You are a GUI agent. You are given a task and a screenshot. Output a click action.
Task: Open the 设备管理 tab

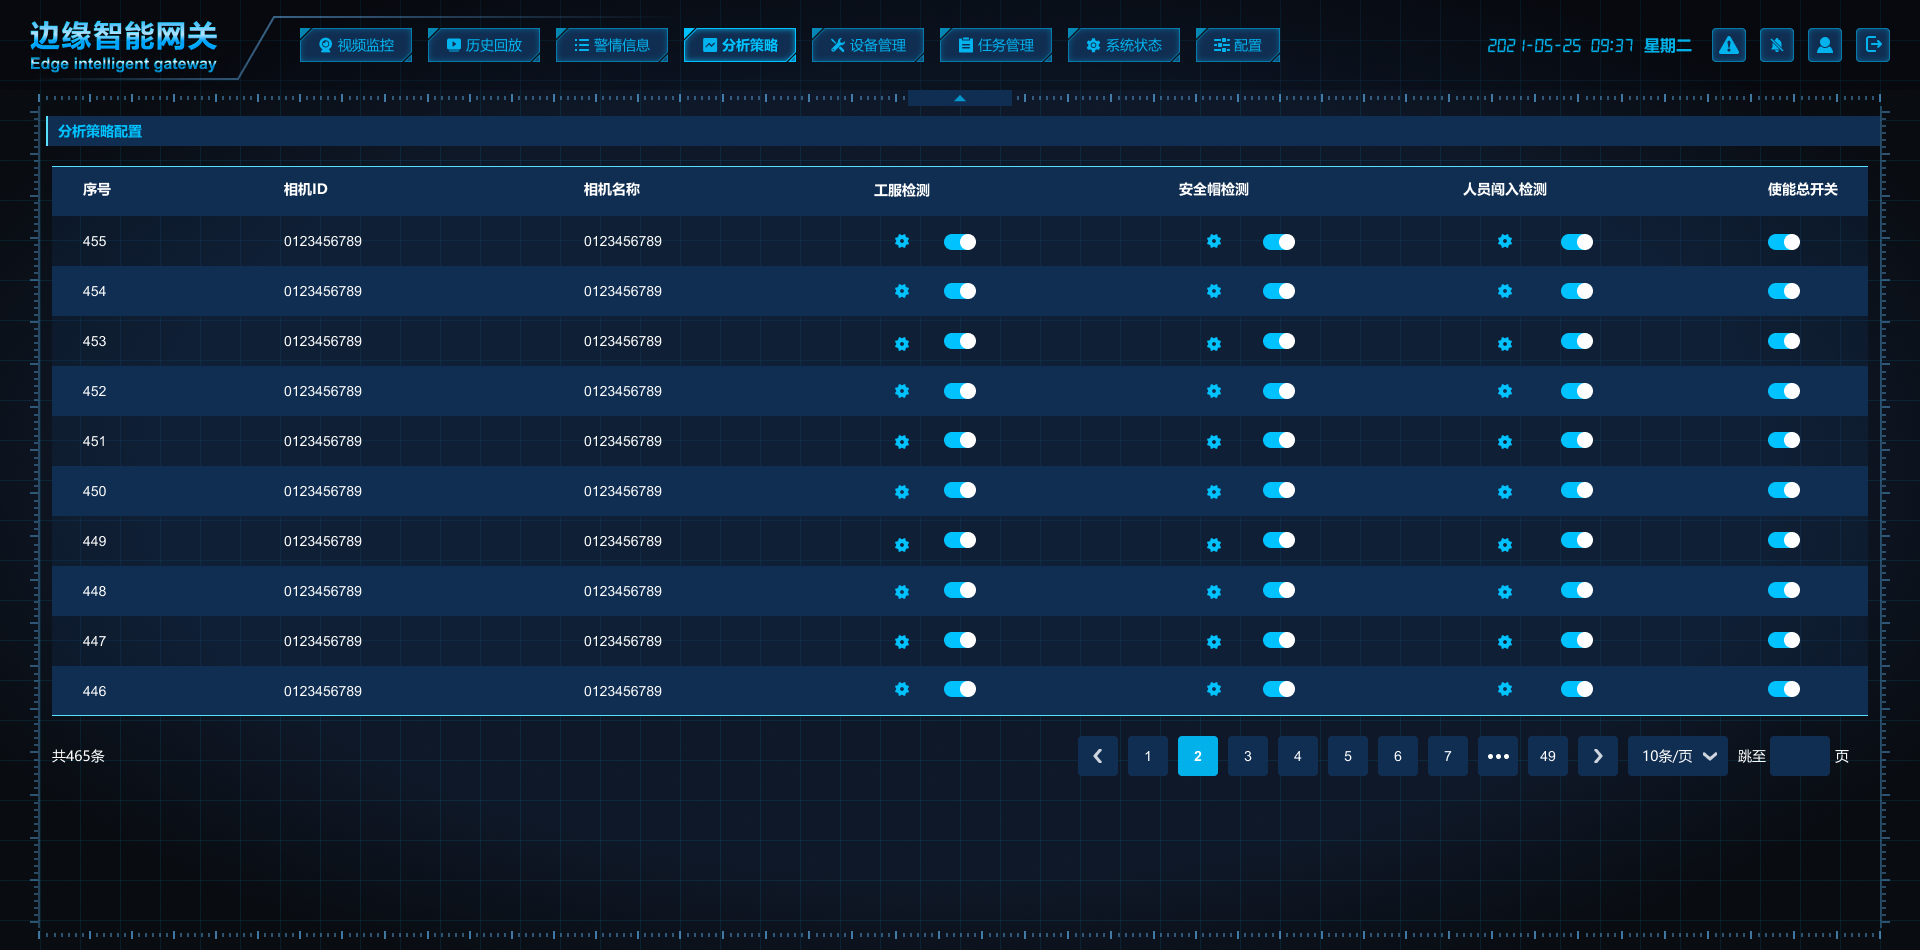867,45
